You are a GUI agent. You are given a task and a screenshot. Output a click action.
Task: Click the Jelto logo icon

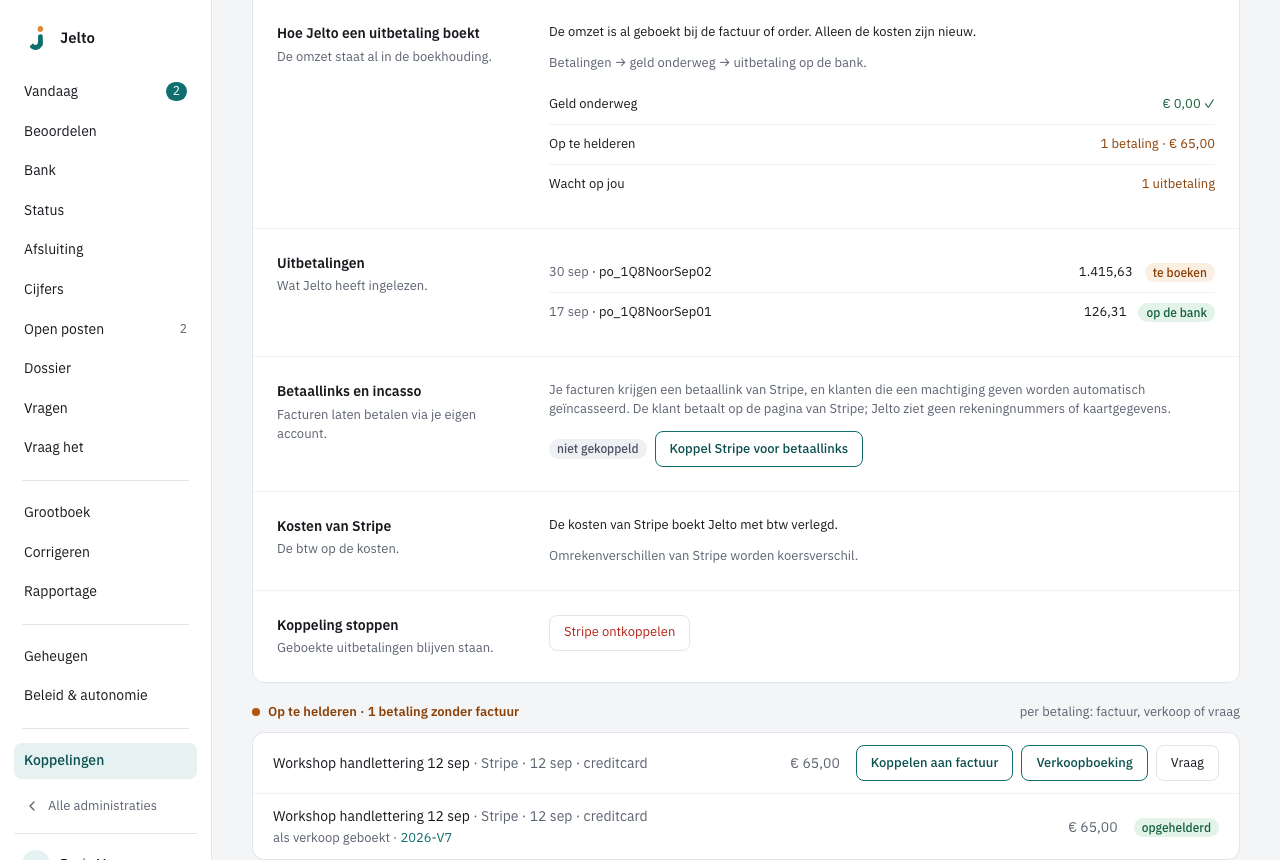(37, 38)
